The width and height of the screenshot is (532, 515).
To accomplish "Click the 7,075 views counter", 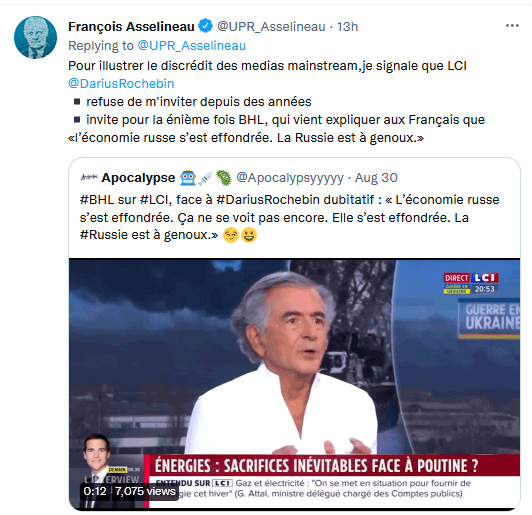I will 145,491.
